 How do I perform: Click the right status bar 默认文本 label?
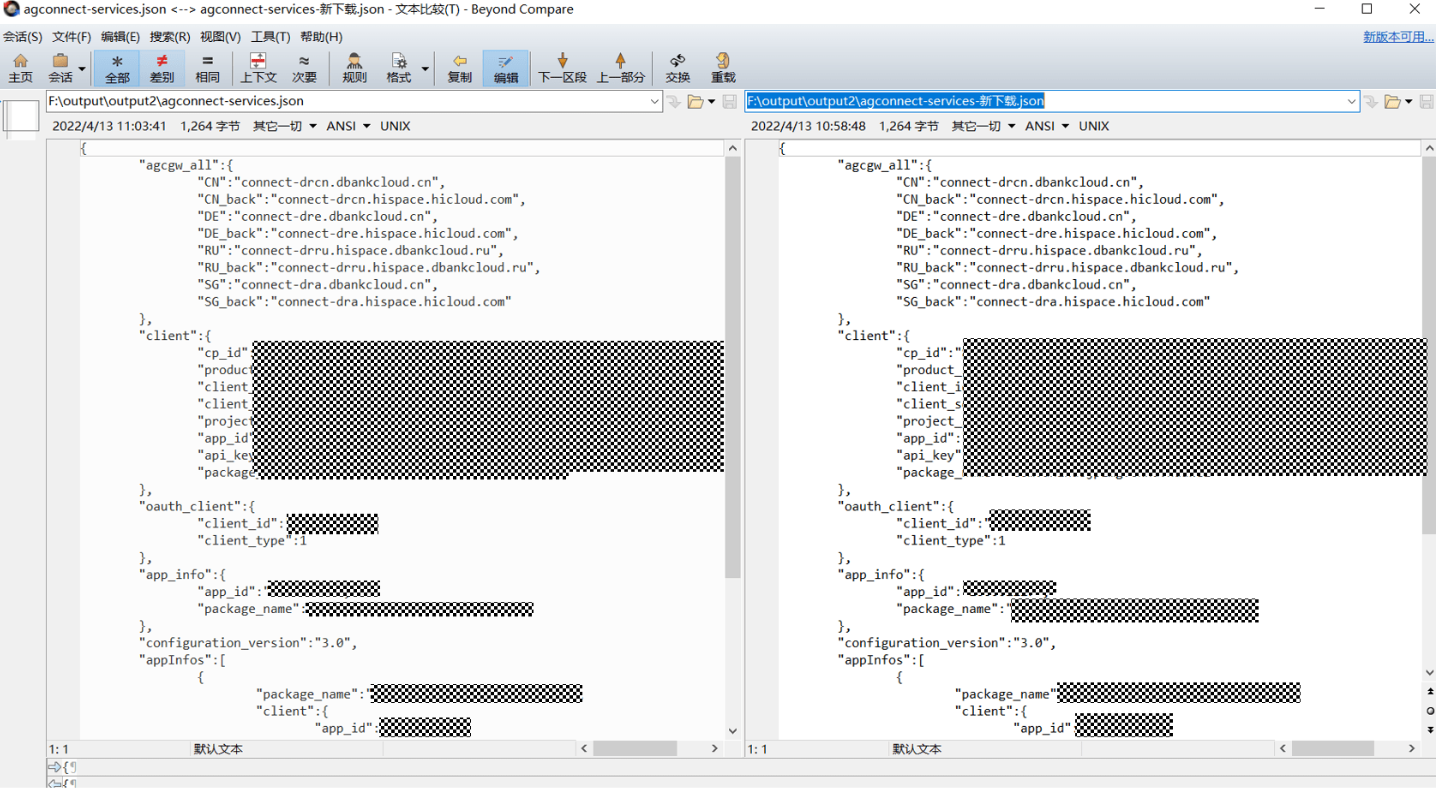(x=917, y=748)
